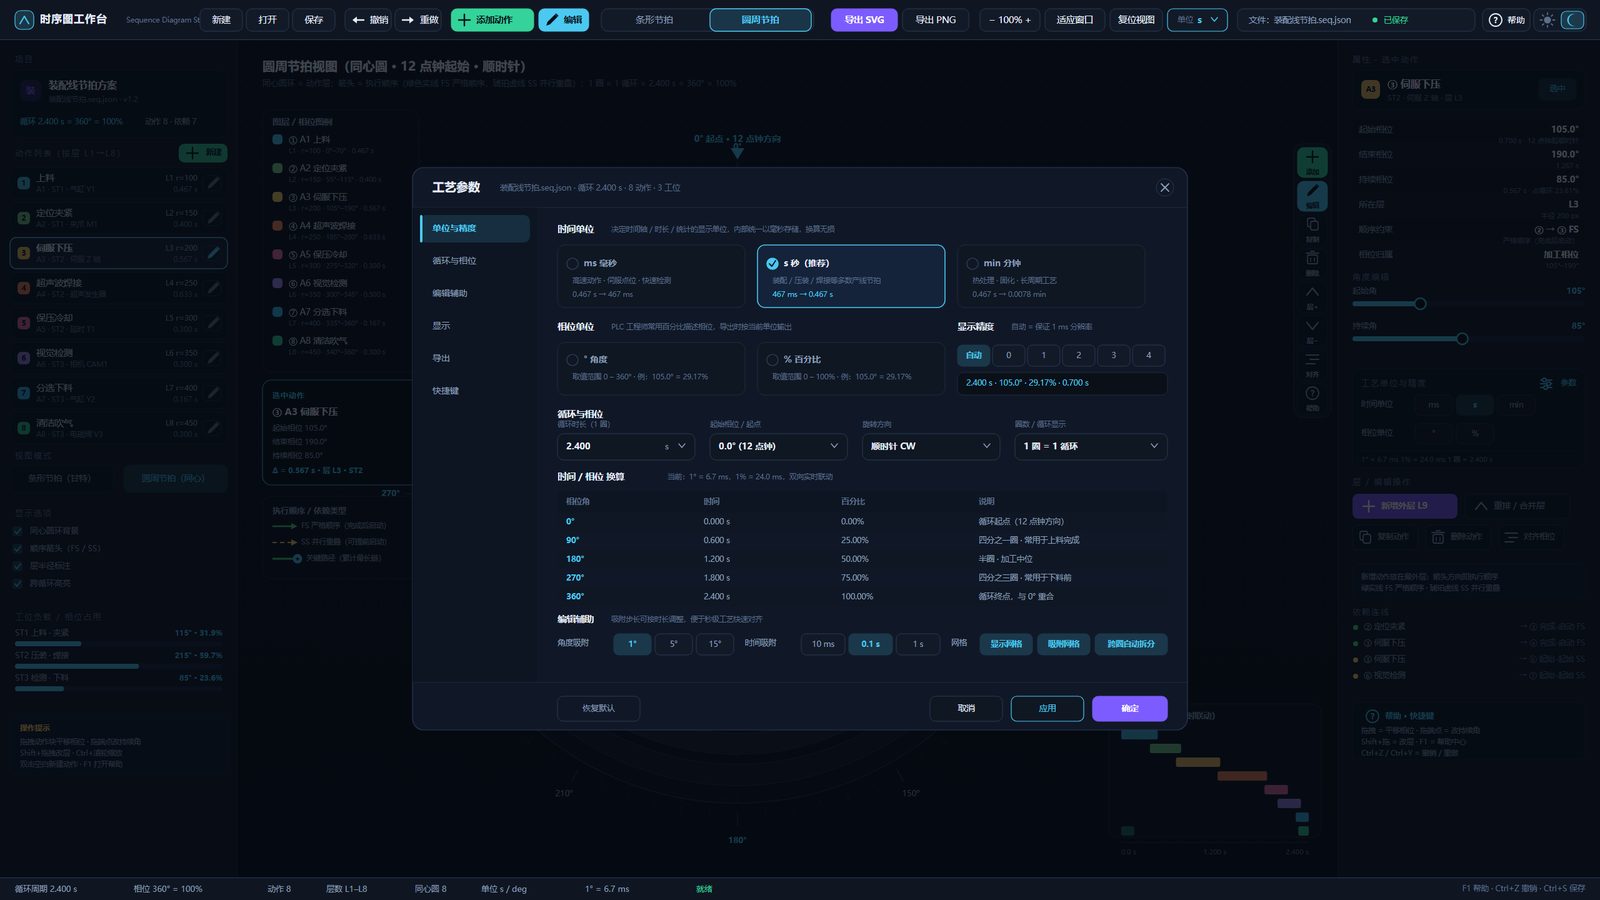Set time snap to 10 ms
The height and width of the screenshot is (900, 1600).
[823, 644]
